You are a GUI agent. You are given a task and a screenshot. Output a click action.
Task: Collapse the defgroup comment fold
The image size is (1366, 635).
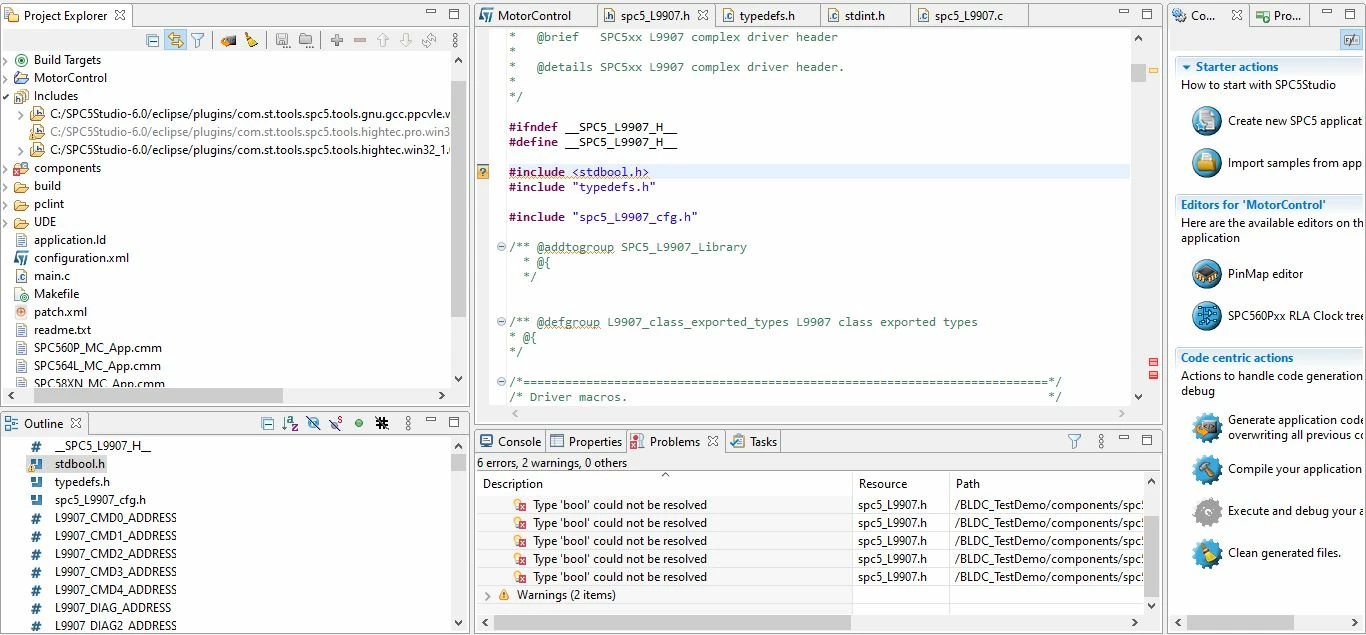tap(501, 322)
